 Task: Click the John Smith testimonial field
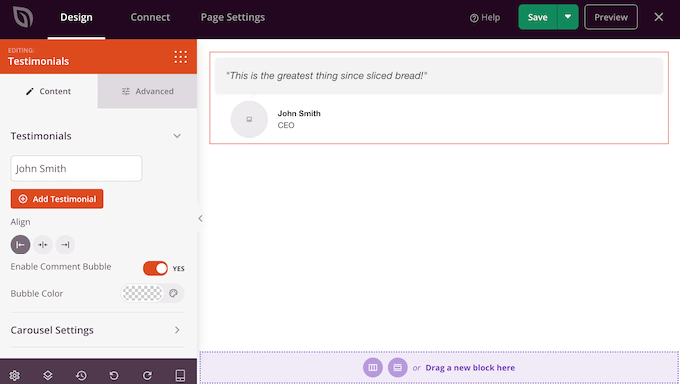(x=76, y=168)
